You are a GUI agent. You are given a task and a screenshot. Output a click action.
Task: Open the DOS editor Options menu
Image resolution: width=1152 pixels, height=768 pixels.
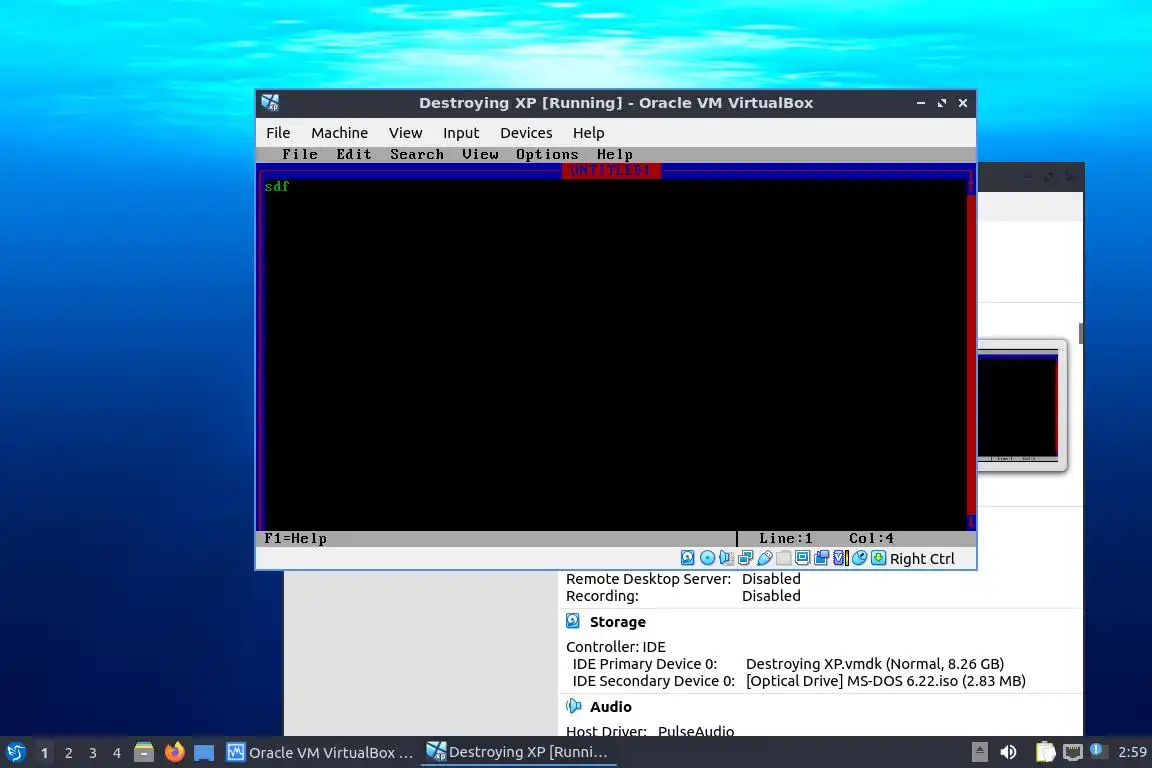pos(547,154)
